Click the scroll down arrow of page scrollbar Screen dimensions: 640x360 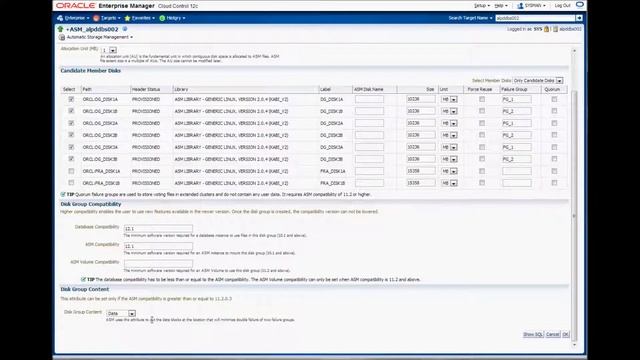click(x=574, y=345)
